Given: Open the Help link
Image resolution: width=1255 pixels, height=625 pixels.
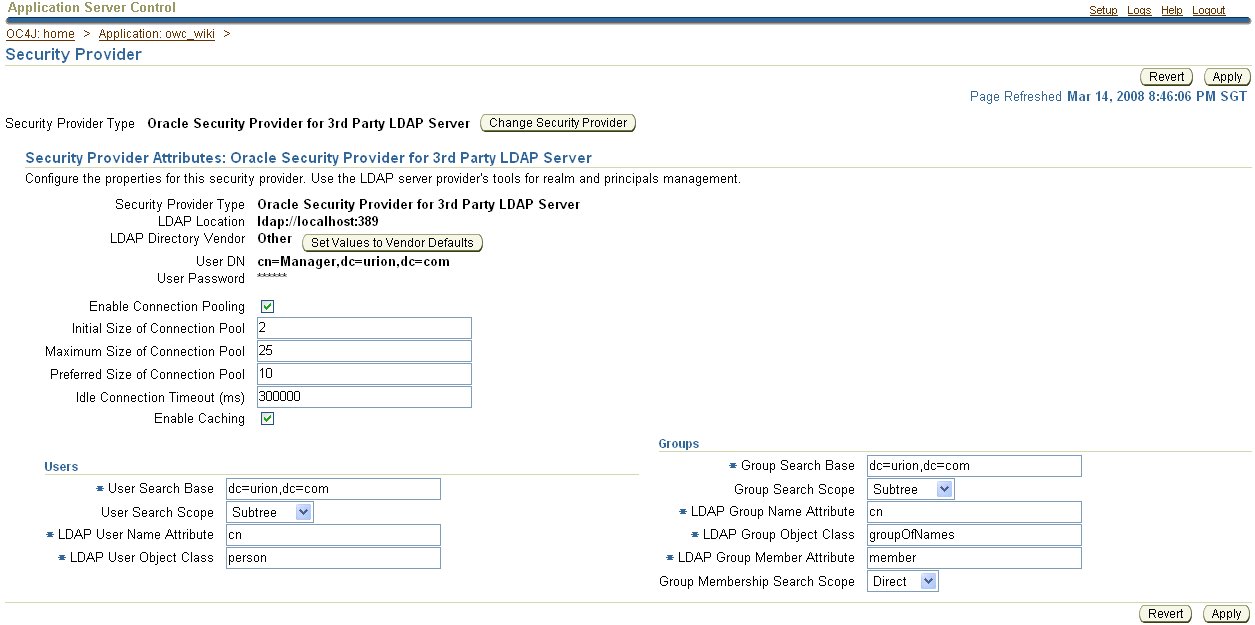Looking at the screenshot, I should coord(1172,10).
